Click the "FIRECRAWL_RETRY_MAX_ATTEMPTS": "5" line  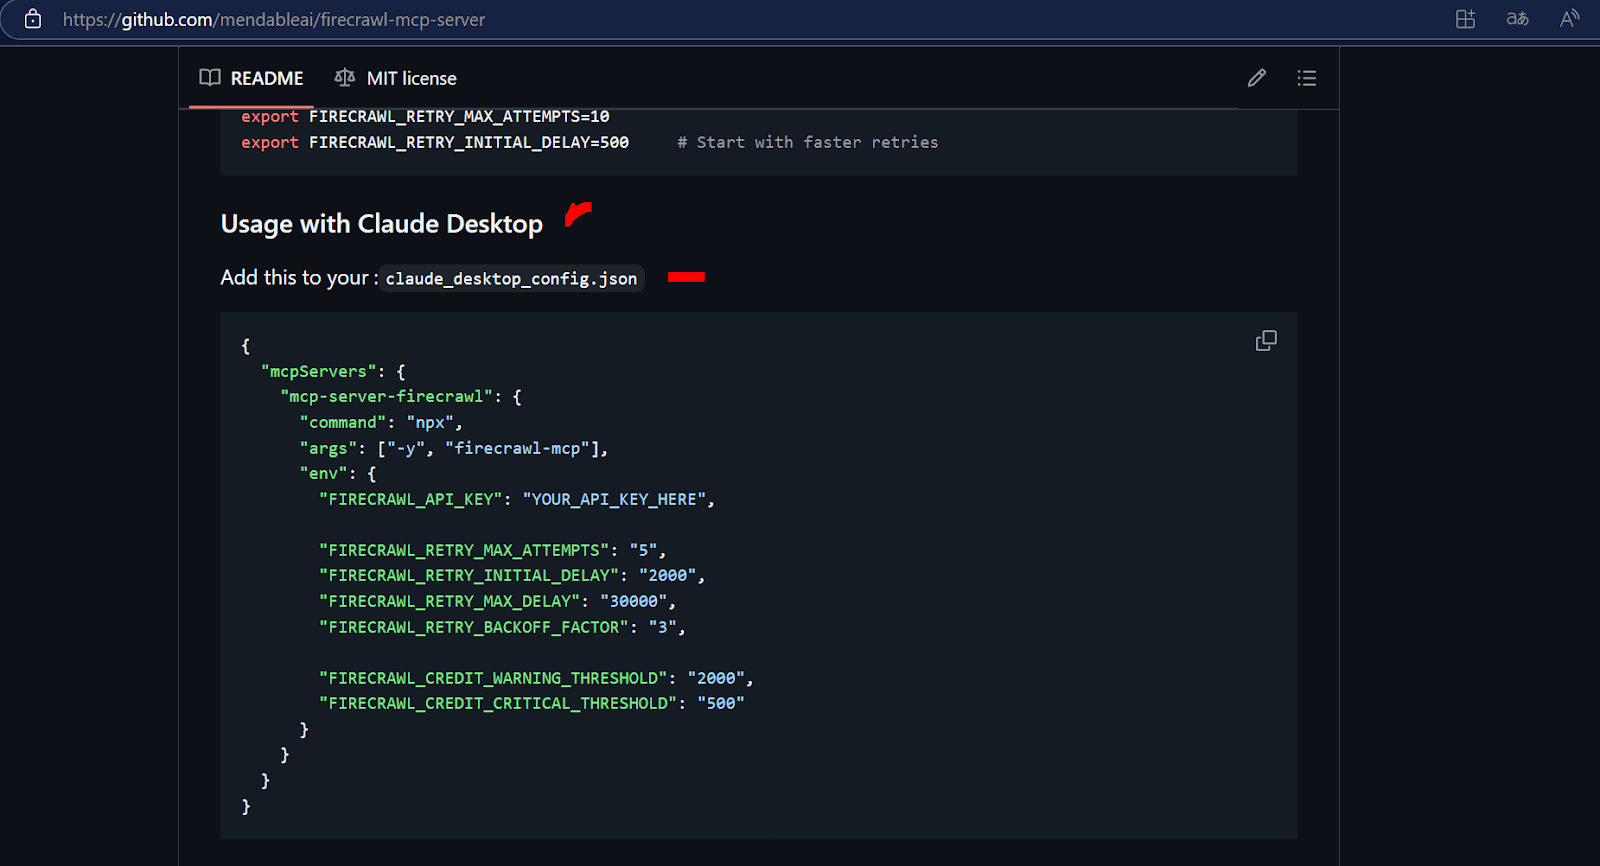[x=493, y=550]
